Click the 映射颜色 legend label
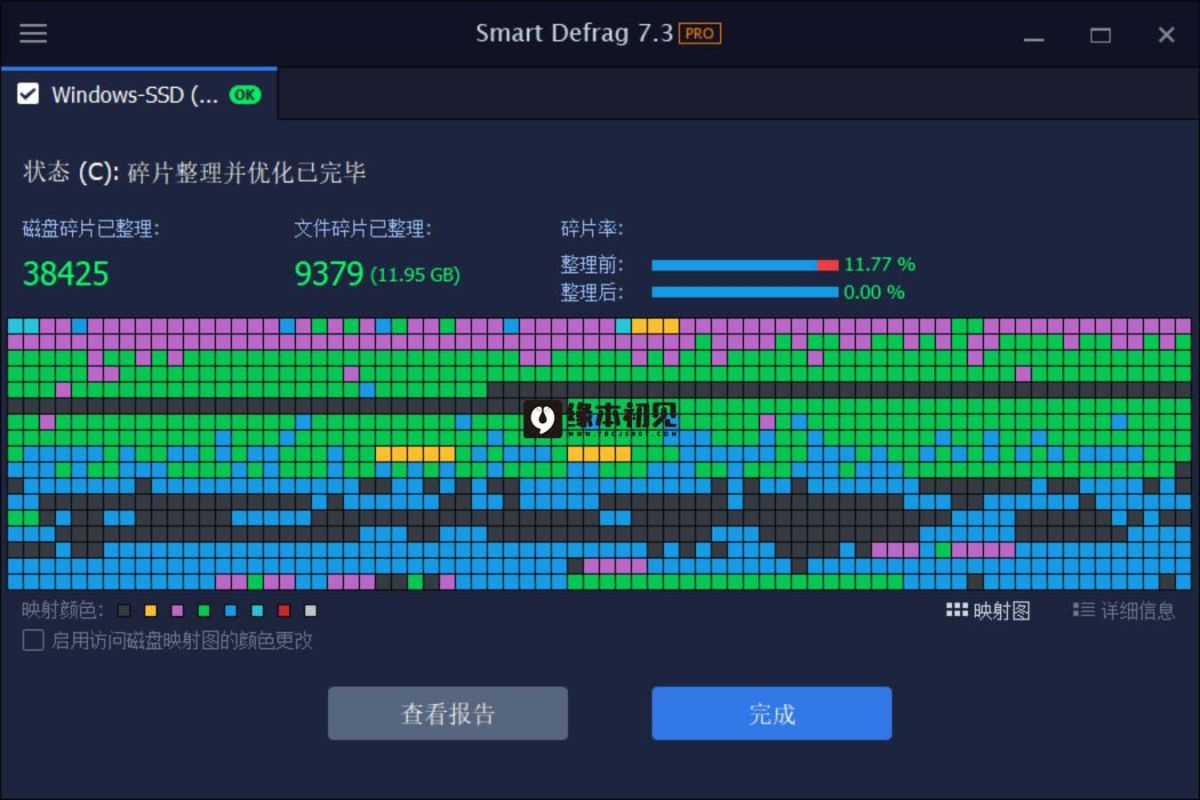1200x800 pixels. coord(63,611)
